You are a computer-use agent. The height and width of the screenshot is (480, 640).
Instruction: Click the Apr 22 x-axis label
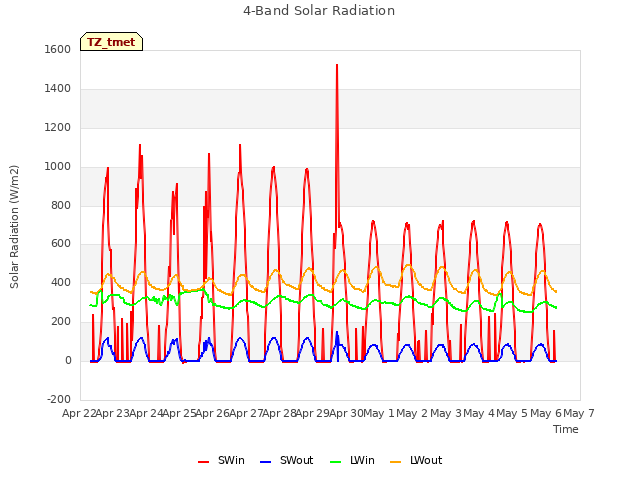point(79,413)
